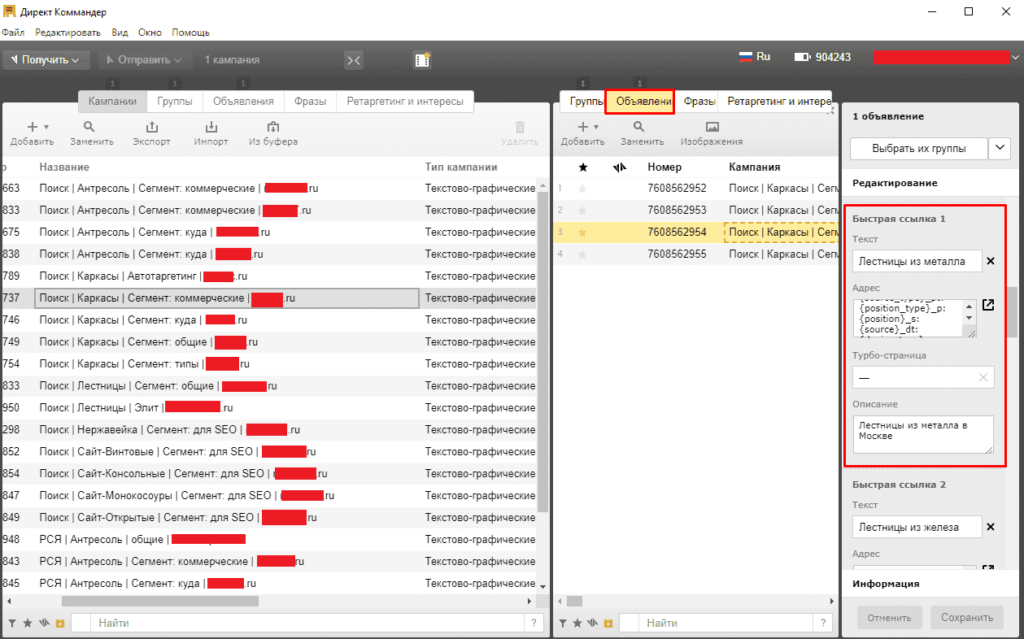Open the Помощь menu

point(191,32)
